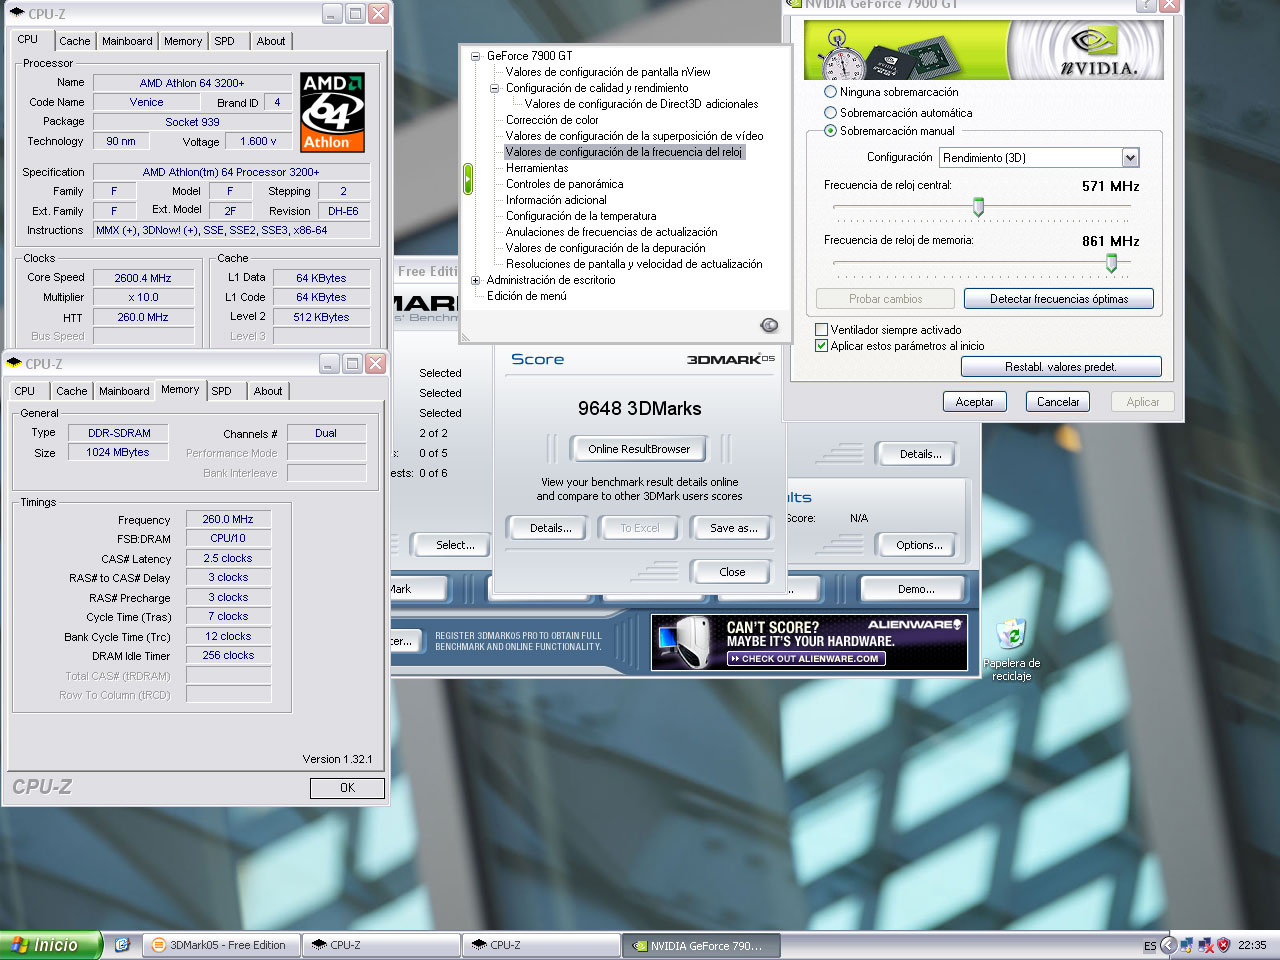Viewport: 1280px width, 960px height.
Task: Uncheck Aplicar estos parámetros al inicio
Action: [822, 346]
